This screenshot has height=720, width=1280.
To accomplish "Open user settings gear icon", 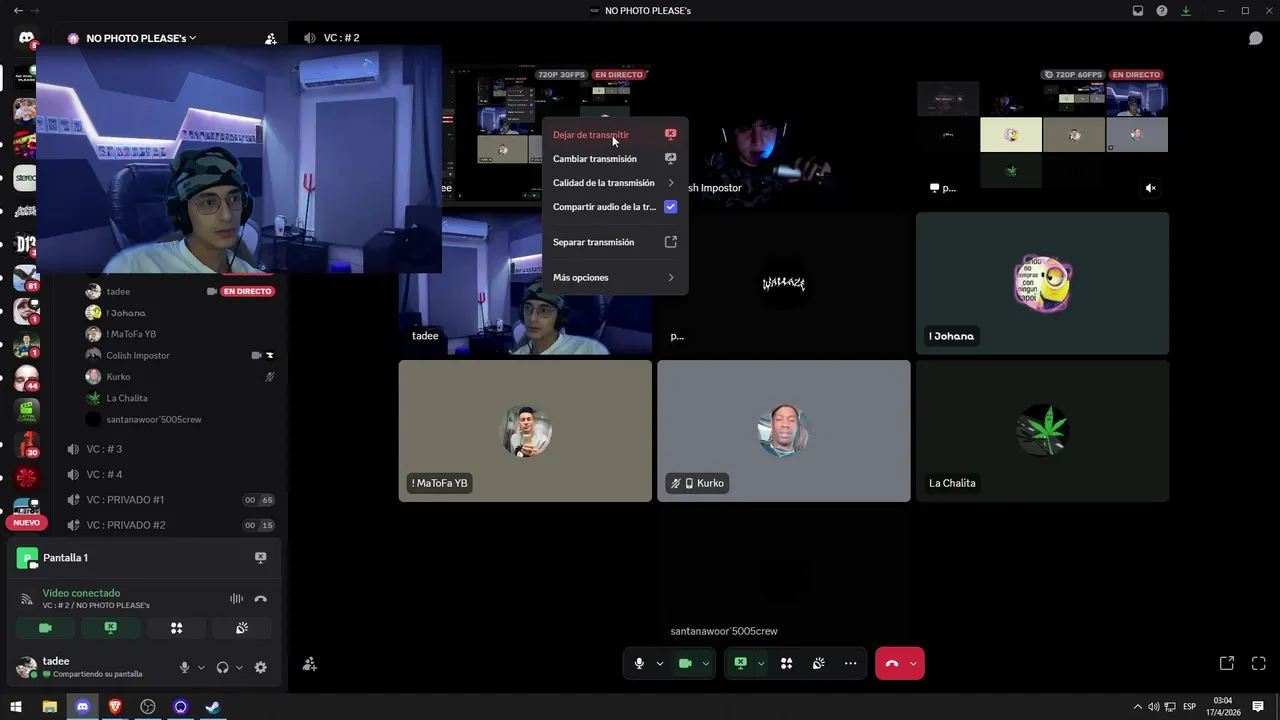I will (x=260, y=667).
